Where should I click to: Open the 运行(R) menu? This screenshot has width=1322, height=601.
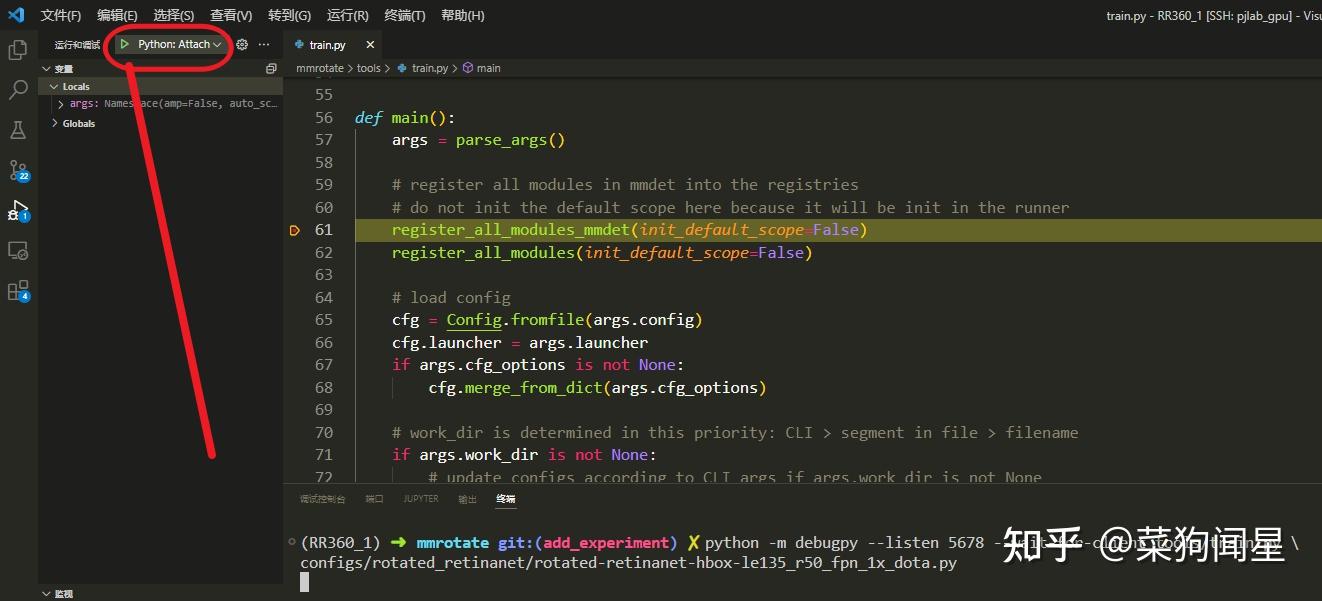pyautogui.click(x=346, y=15)
